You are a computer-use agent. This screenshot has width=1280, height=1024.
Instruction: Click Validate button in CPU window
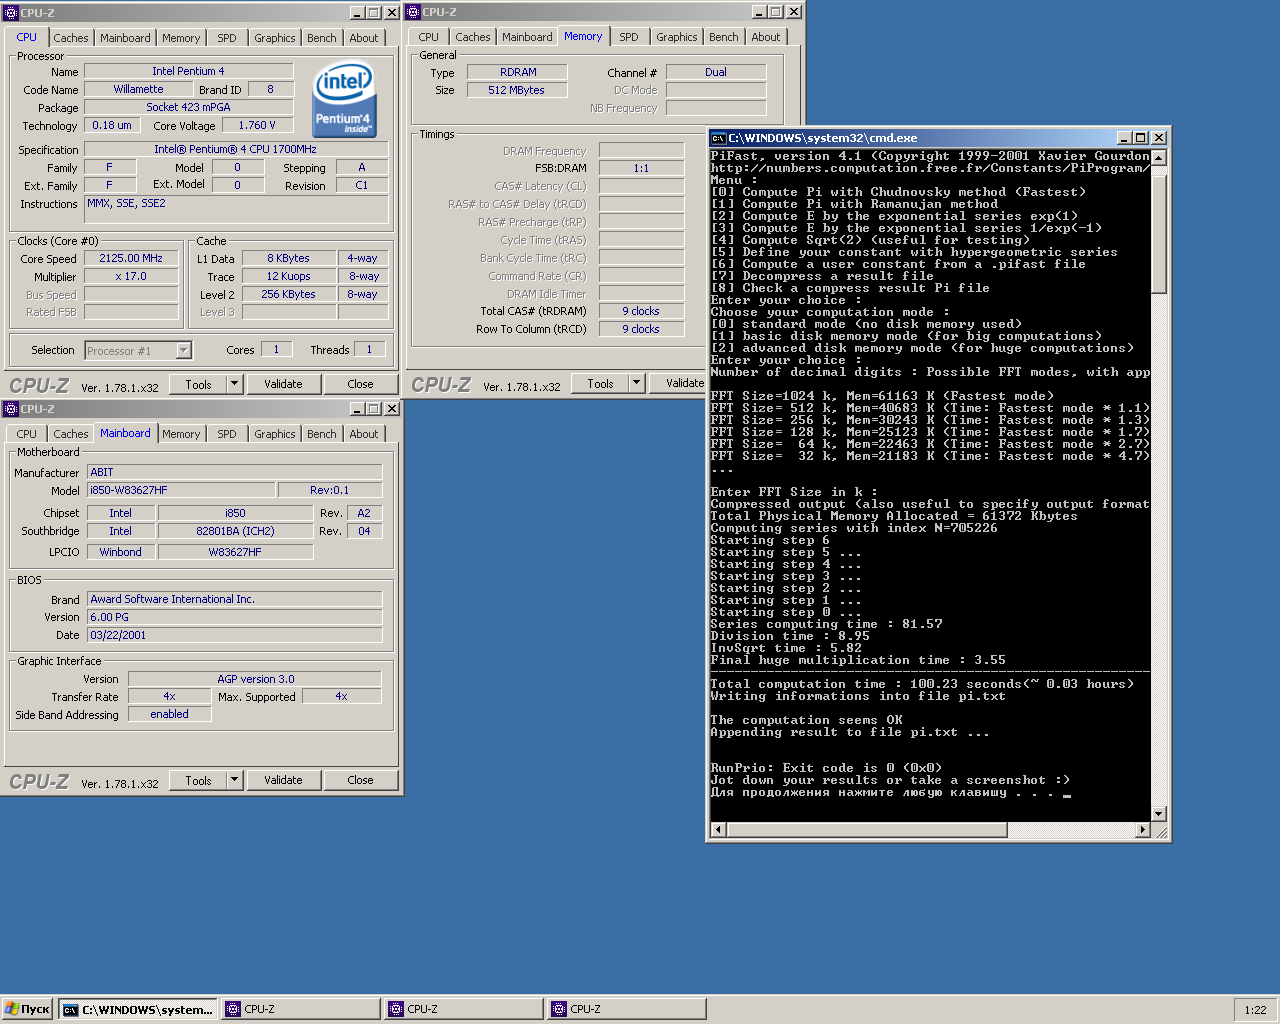click(283, 384)
